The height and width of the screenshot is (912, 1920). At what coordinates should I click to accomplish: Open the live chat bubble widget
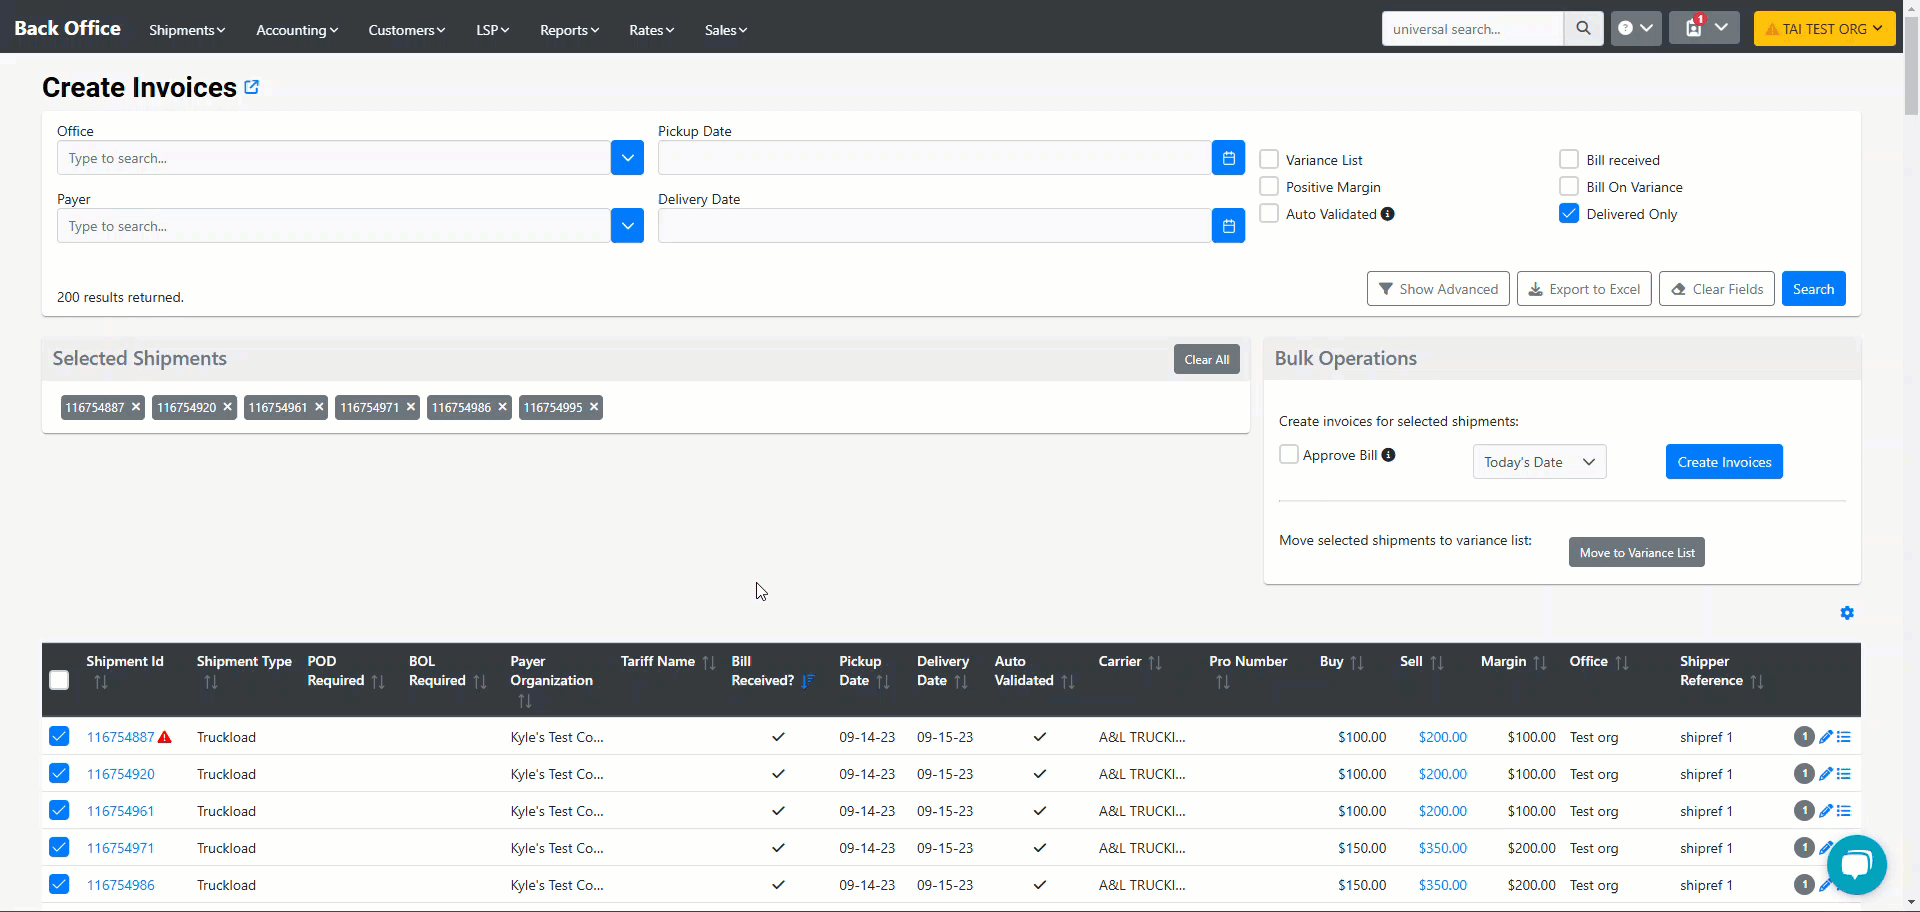[x=1856, y=864]
